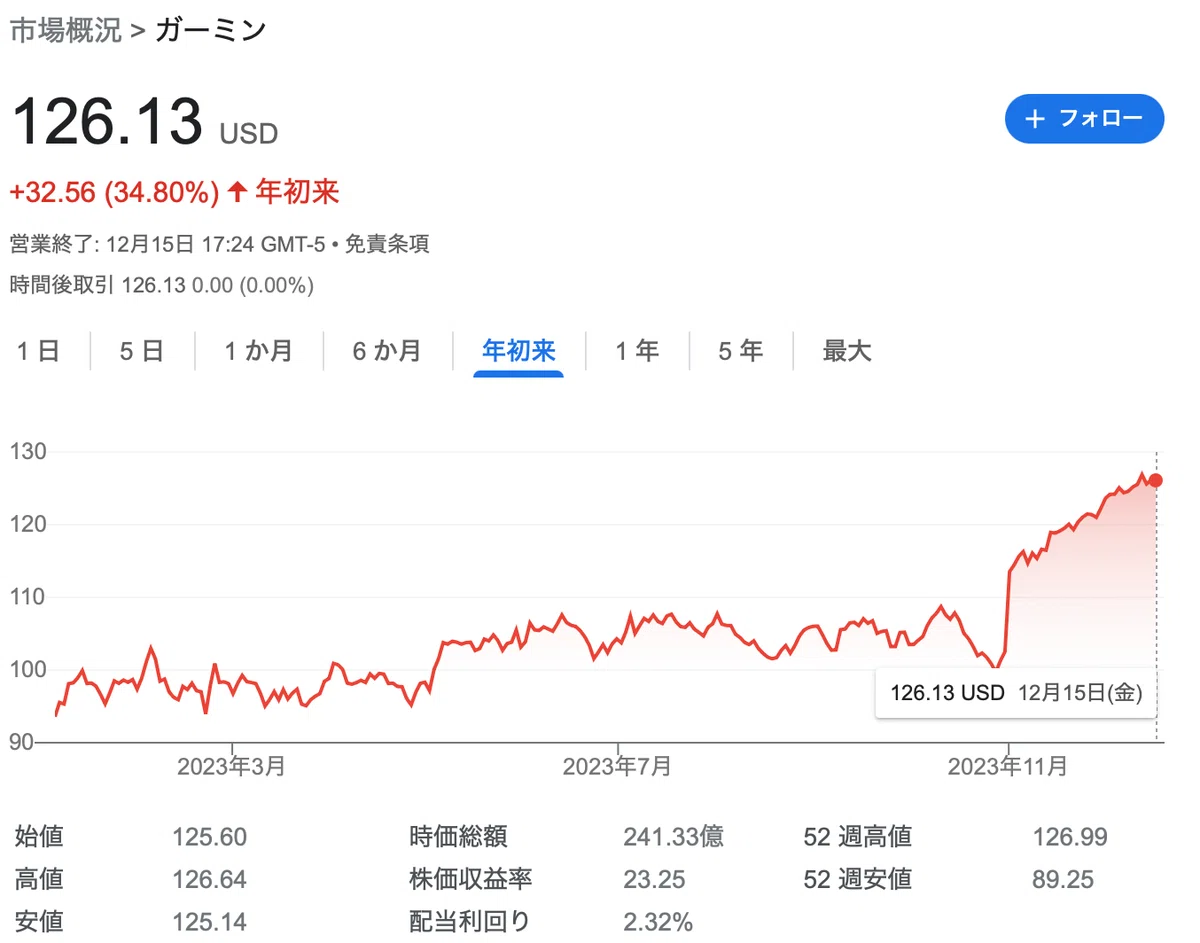This screenshot has width=1200, height=943.
Task: Click the 高値 value 126.64
Action: (x=209, y=879)
